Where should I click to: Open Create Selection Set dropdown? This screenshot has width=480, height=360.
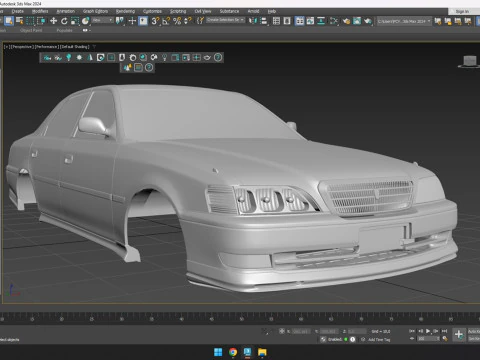pyautogui.click(x=225, y=20)
